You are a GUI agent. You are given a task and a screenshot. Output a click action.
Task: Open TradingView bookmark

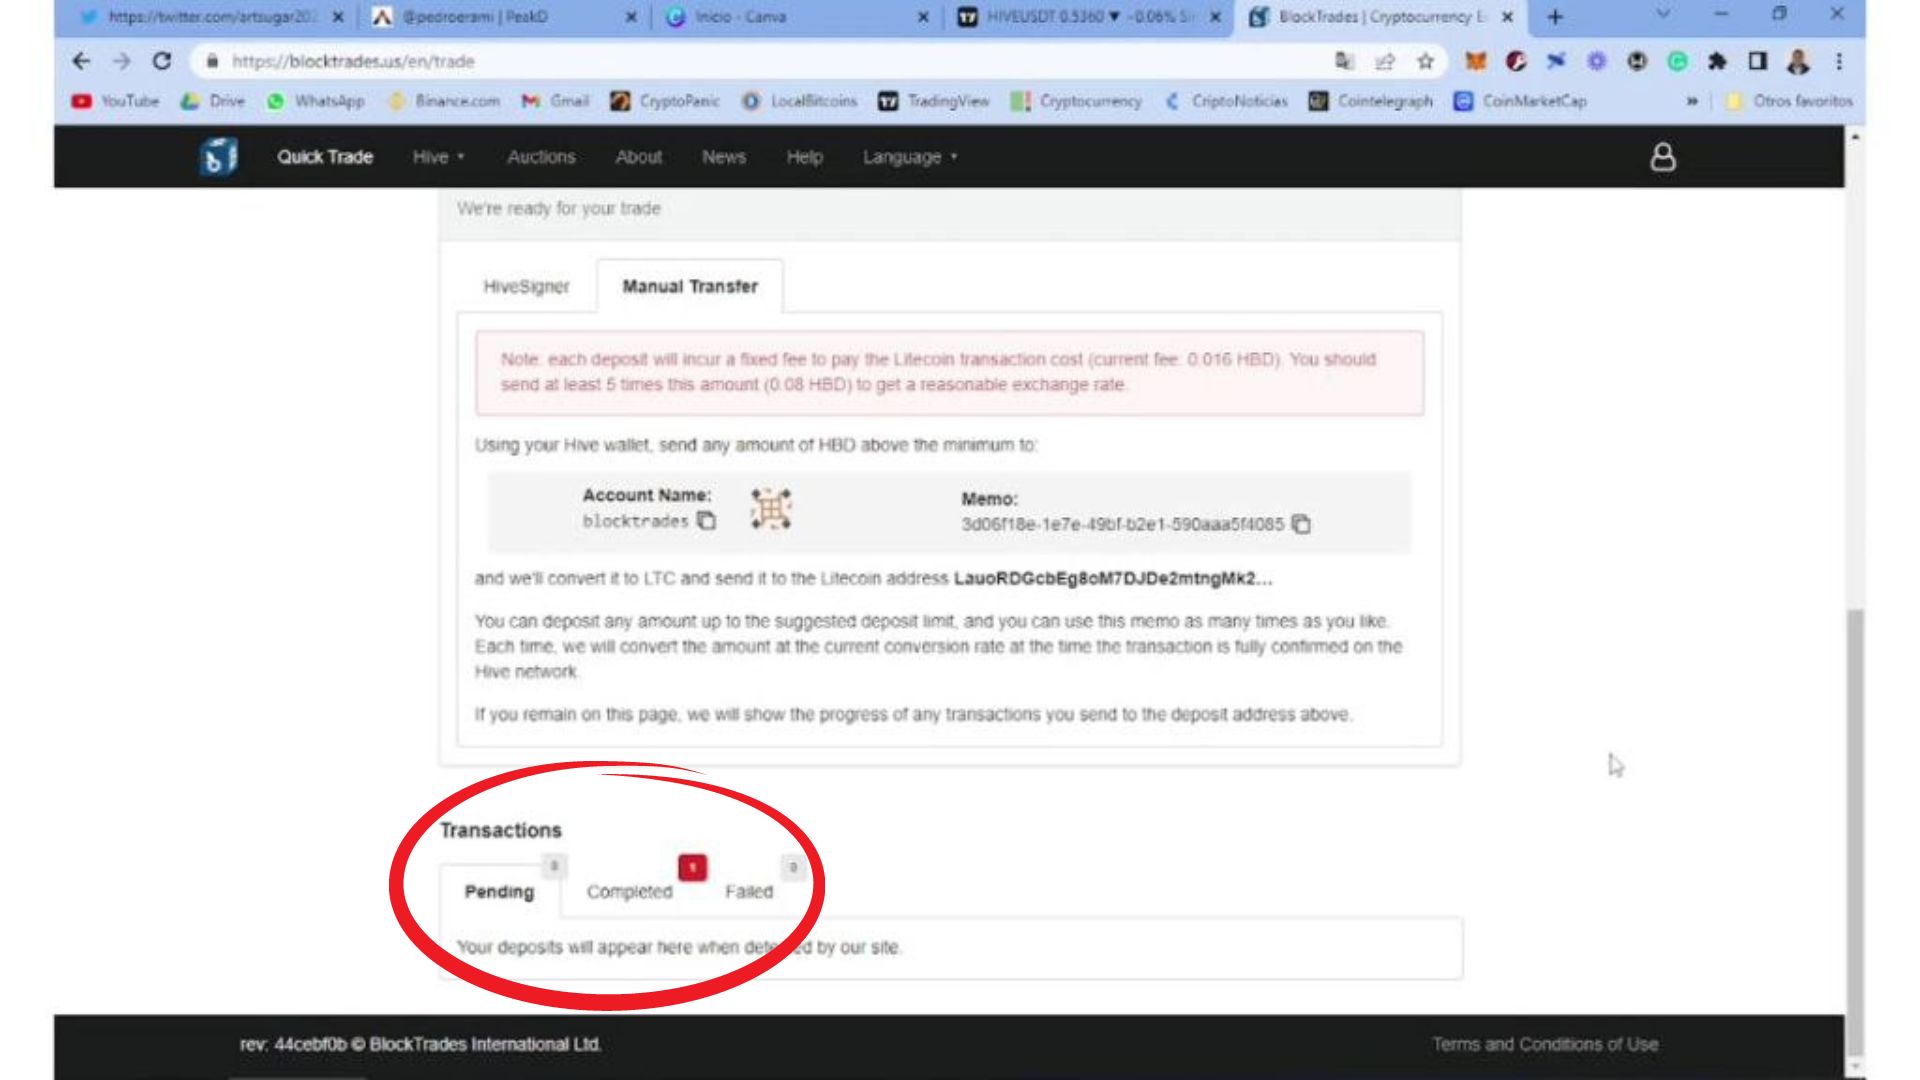tap(933, 101)
